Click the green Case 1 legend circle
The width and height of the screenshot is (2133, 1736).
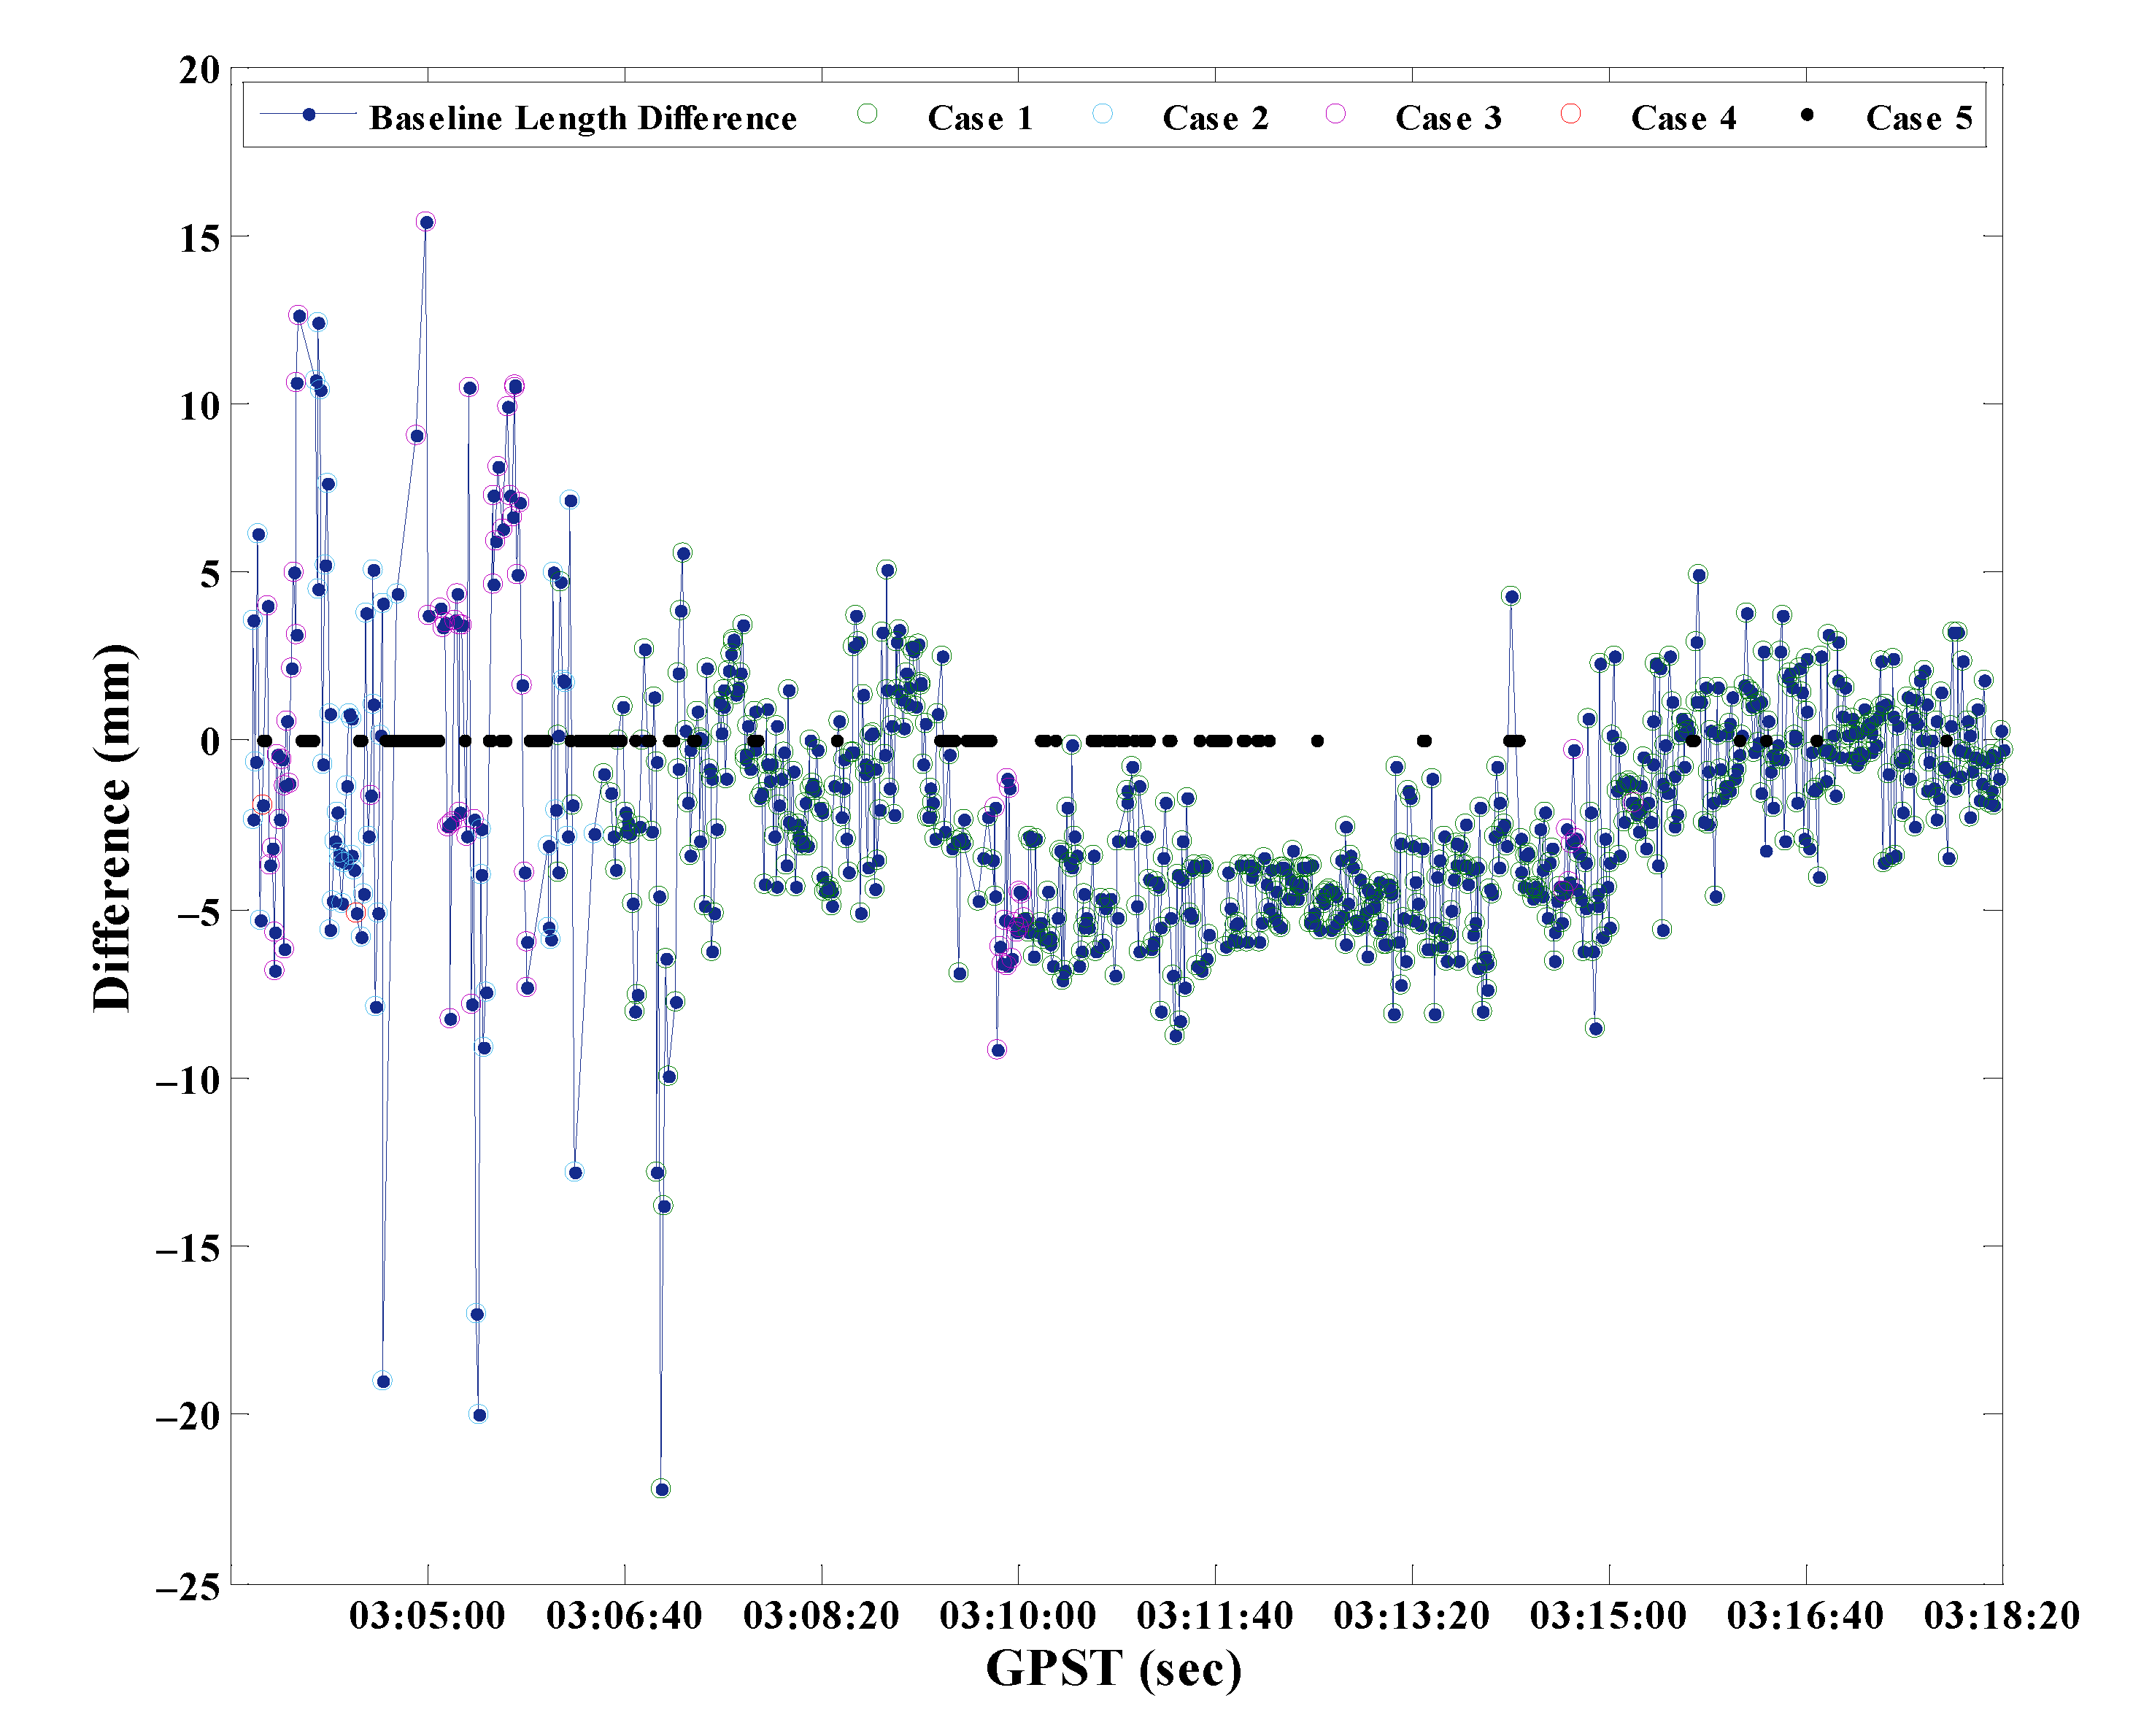(x=867, y=114)
